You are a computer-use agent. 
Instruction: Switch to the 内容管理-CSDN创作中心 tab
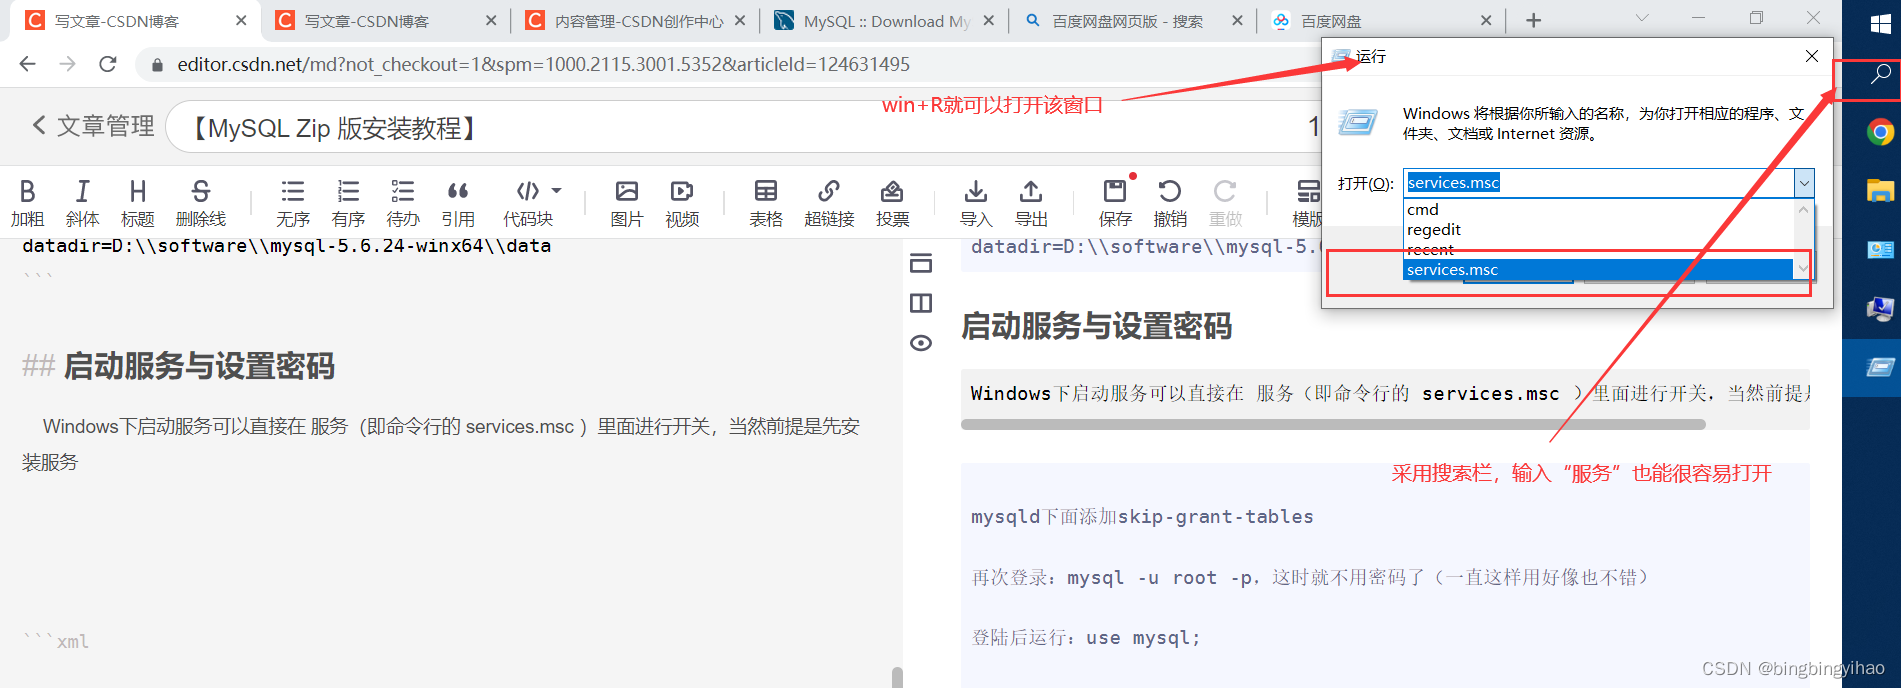point(634,21)
